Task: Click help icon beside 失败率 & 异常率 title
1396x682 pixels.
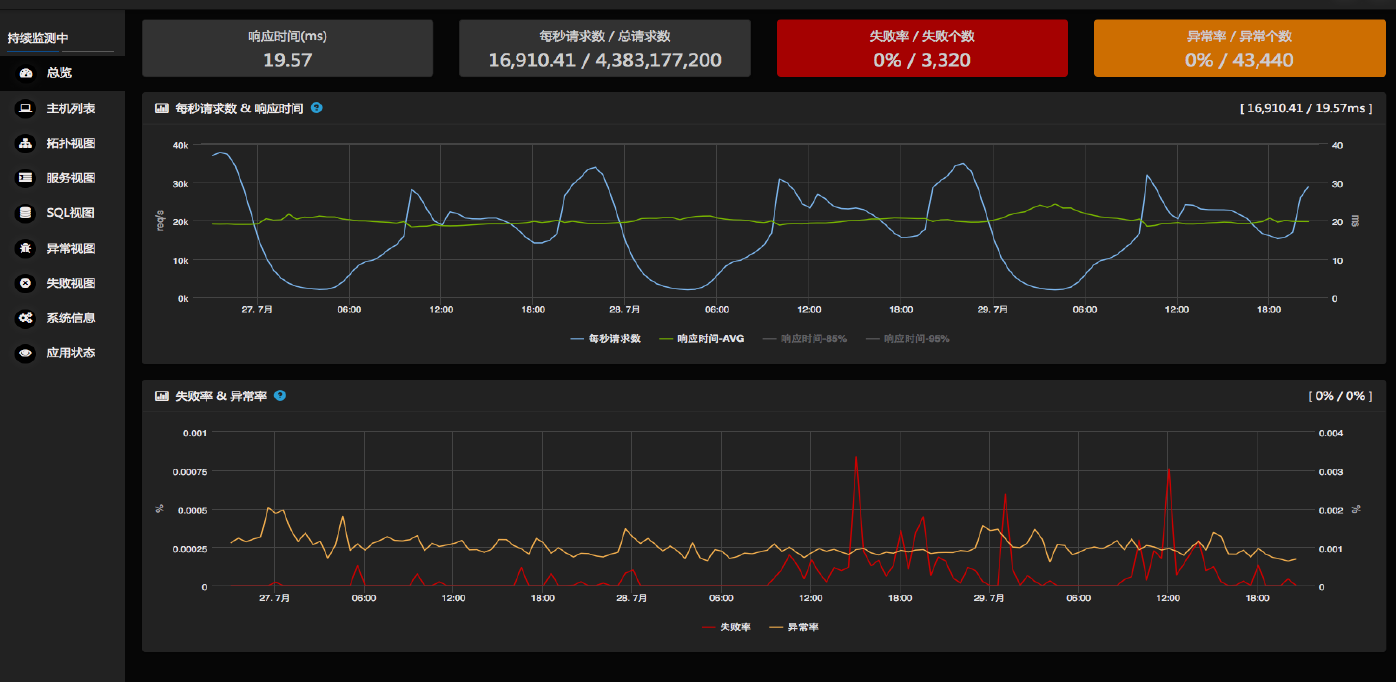Action: click(x=280, y=395)
